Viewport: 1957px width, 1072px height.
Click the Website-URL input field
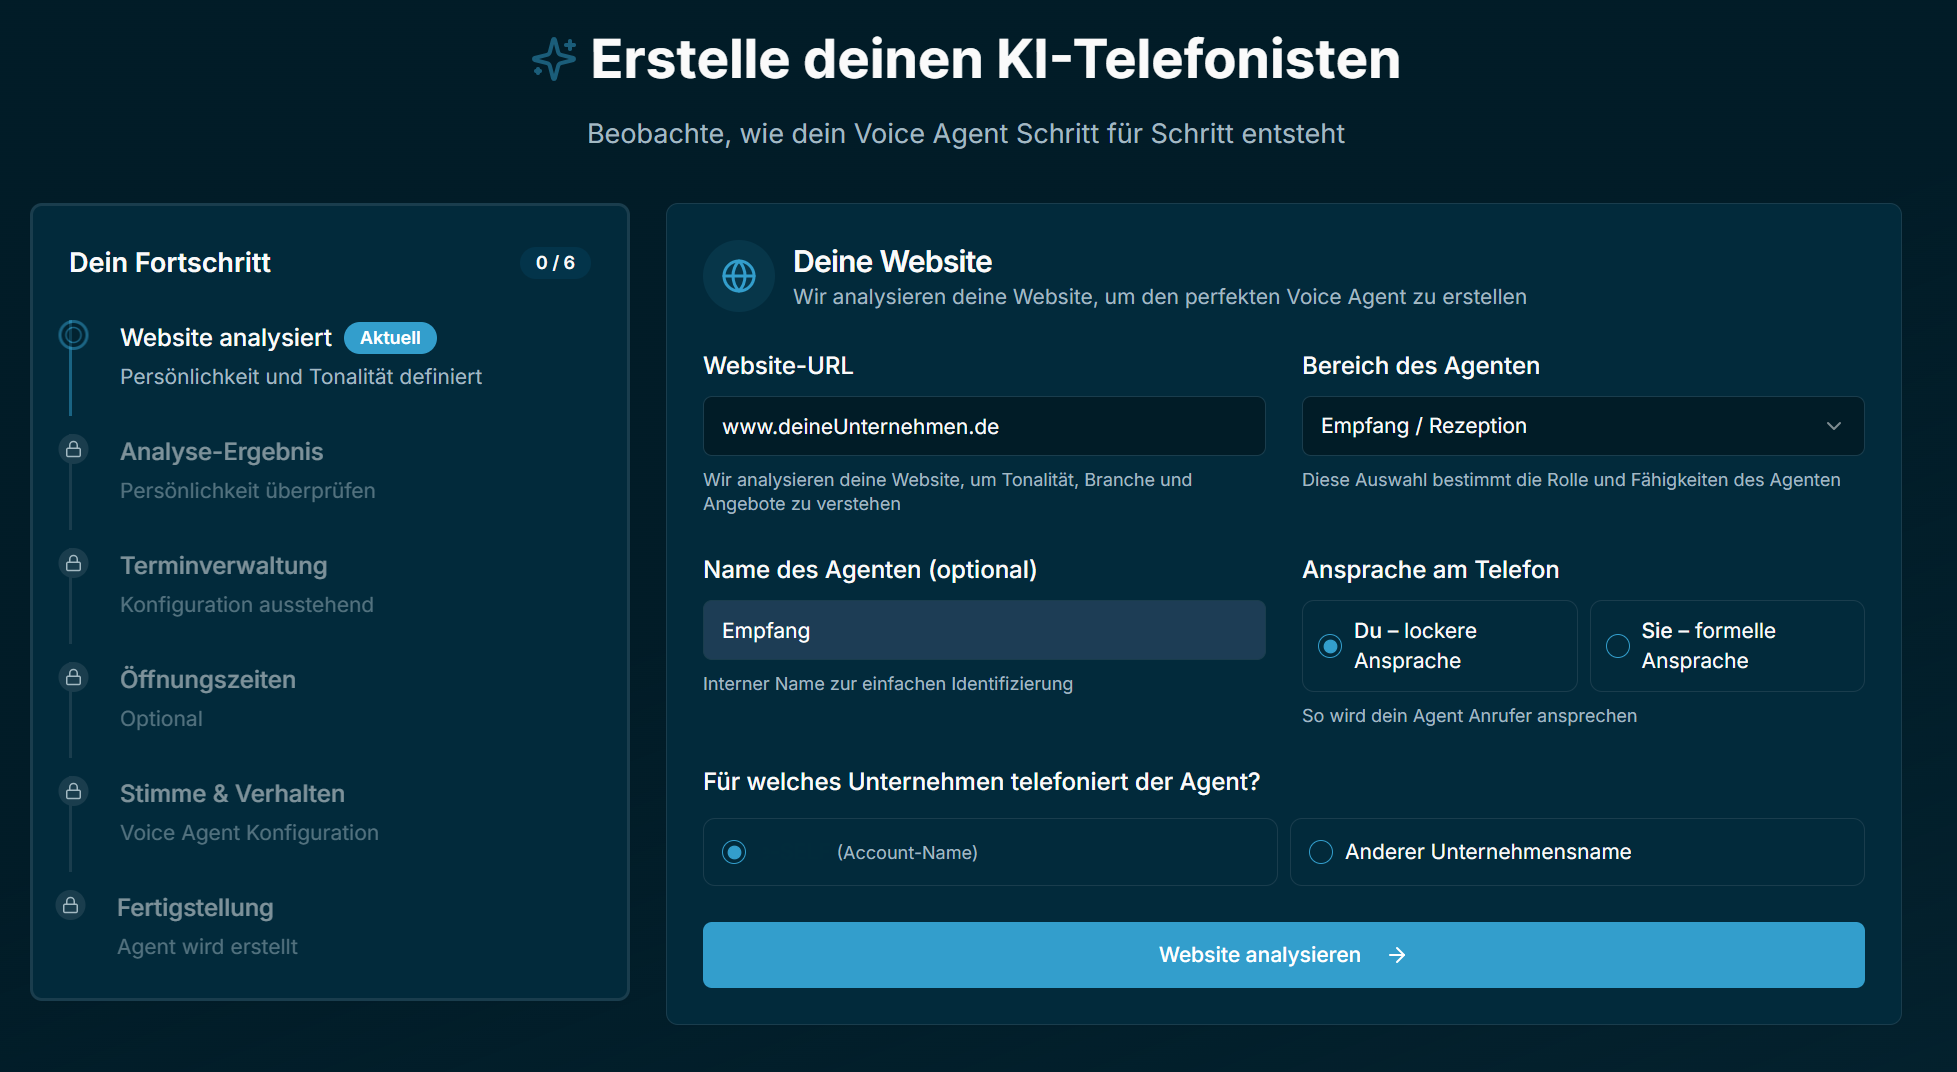tap(983, 426)
